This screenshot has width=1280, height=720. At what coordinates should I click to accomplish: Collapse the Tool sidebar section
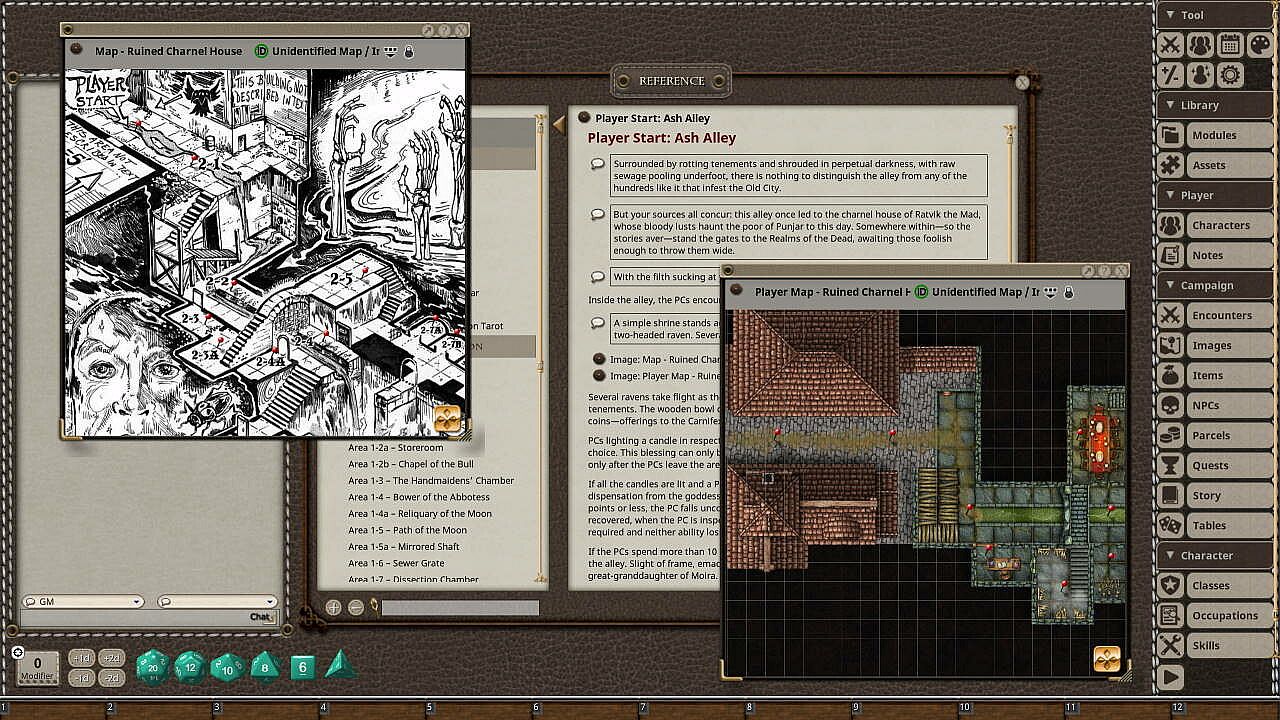pos(1215,15)
